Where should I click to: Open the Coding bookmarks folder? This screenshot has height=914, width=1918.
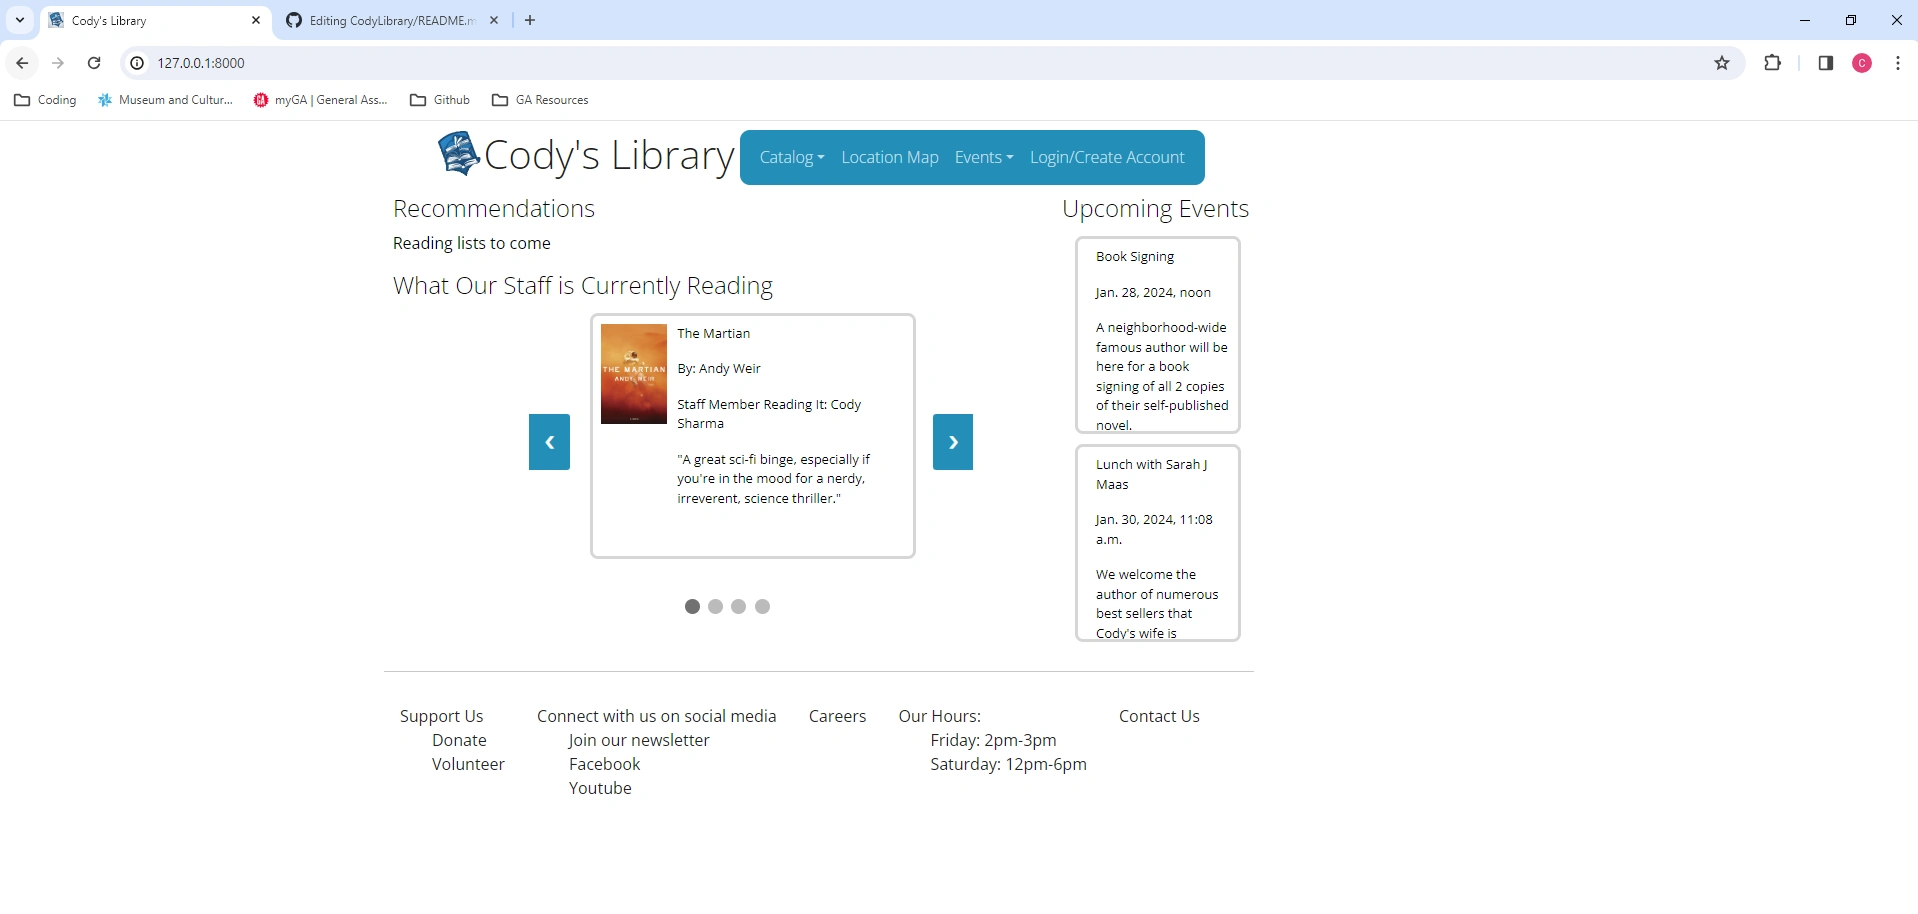(46, 100)
